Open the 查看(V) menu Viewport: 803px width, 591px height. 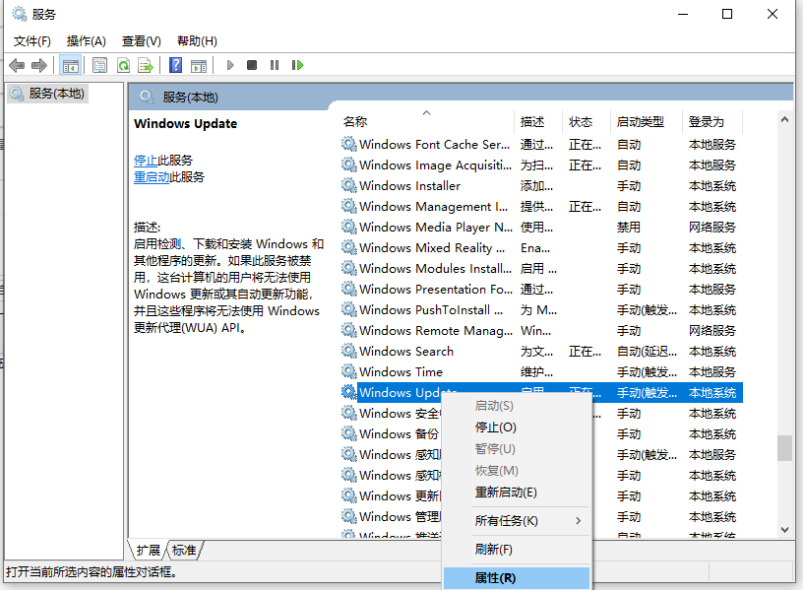point(141,41)
